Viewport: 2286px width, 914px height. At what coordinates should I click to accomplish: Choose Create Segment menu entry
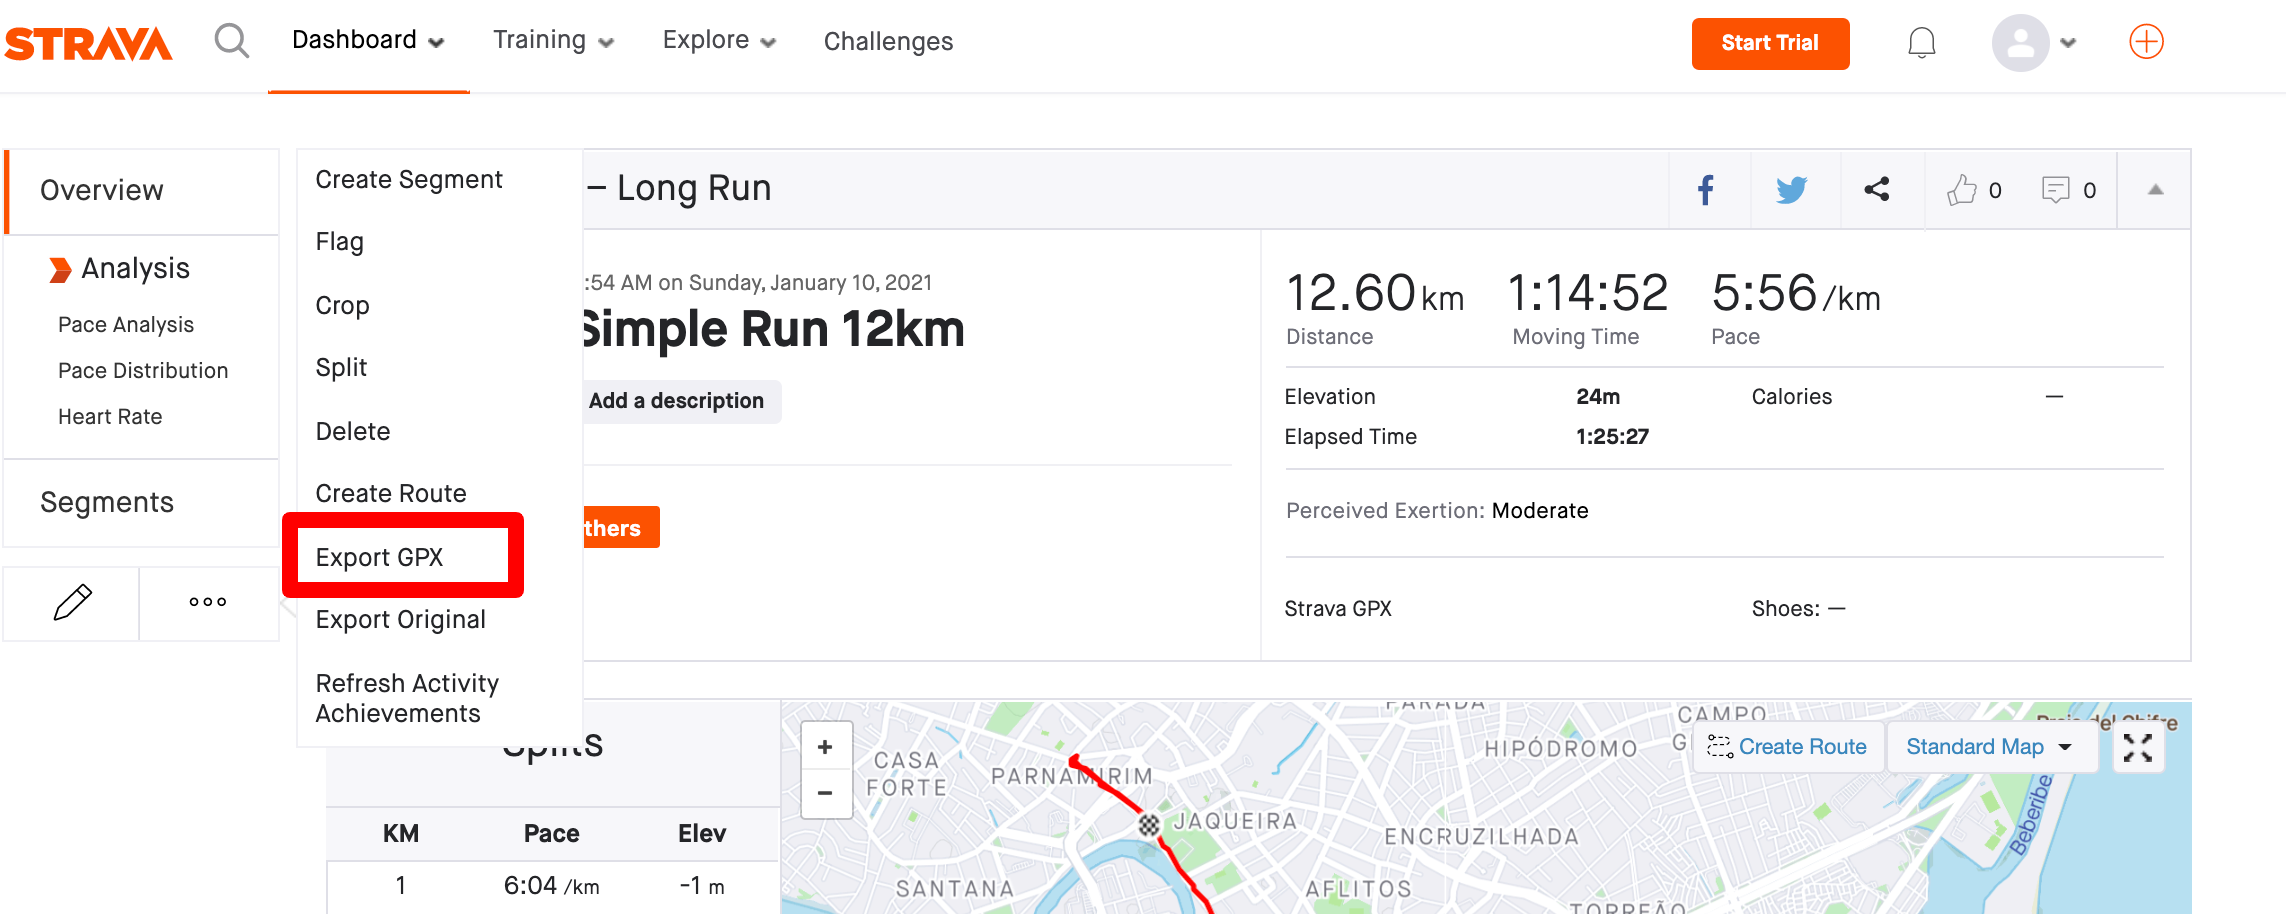pos(409,179)
